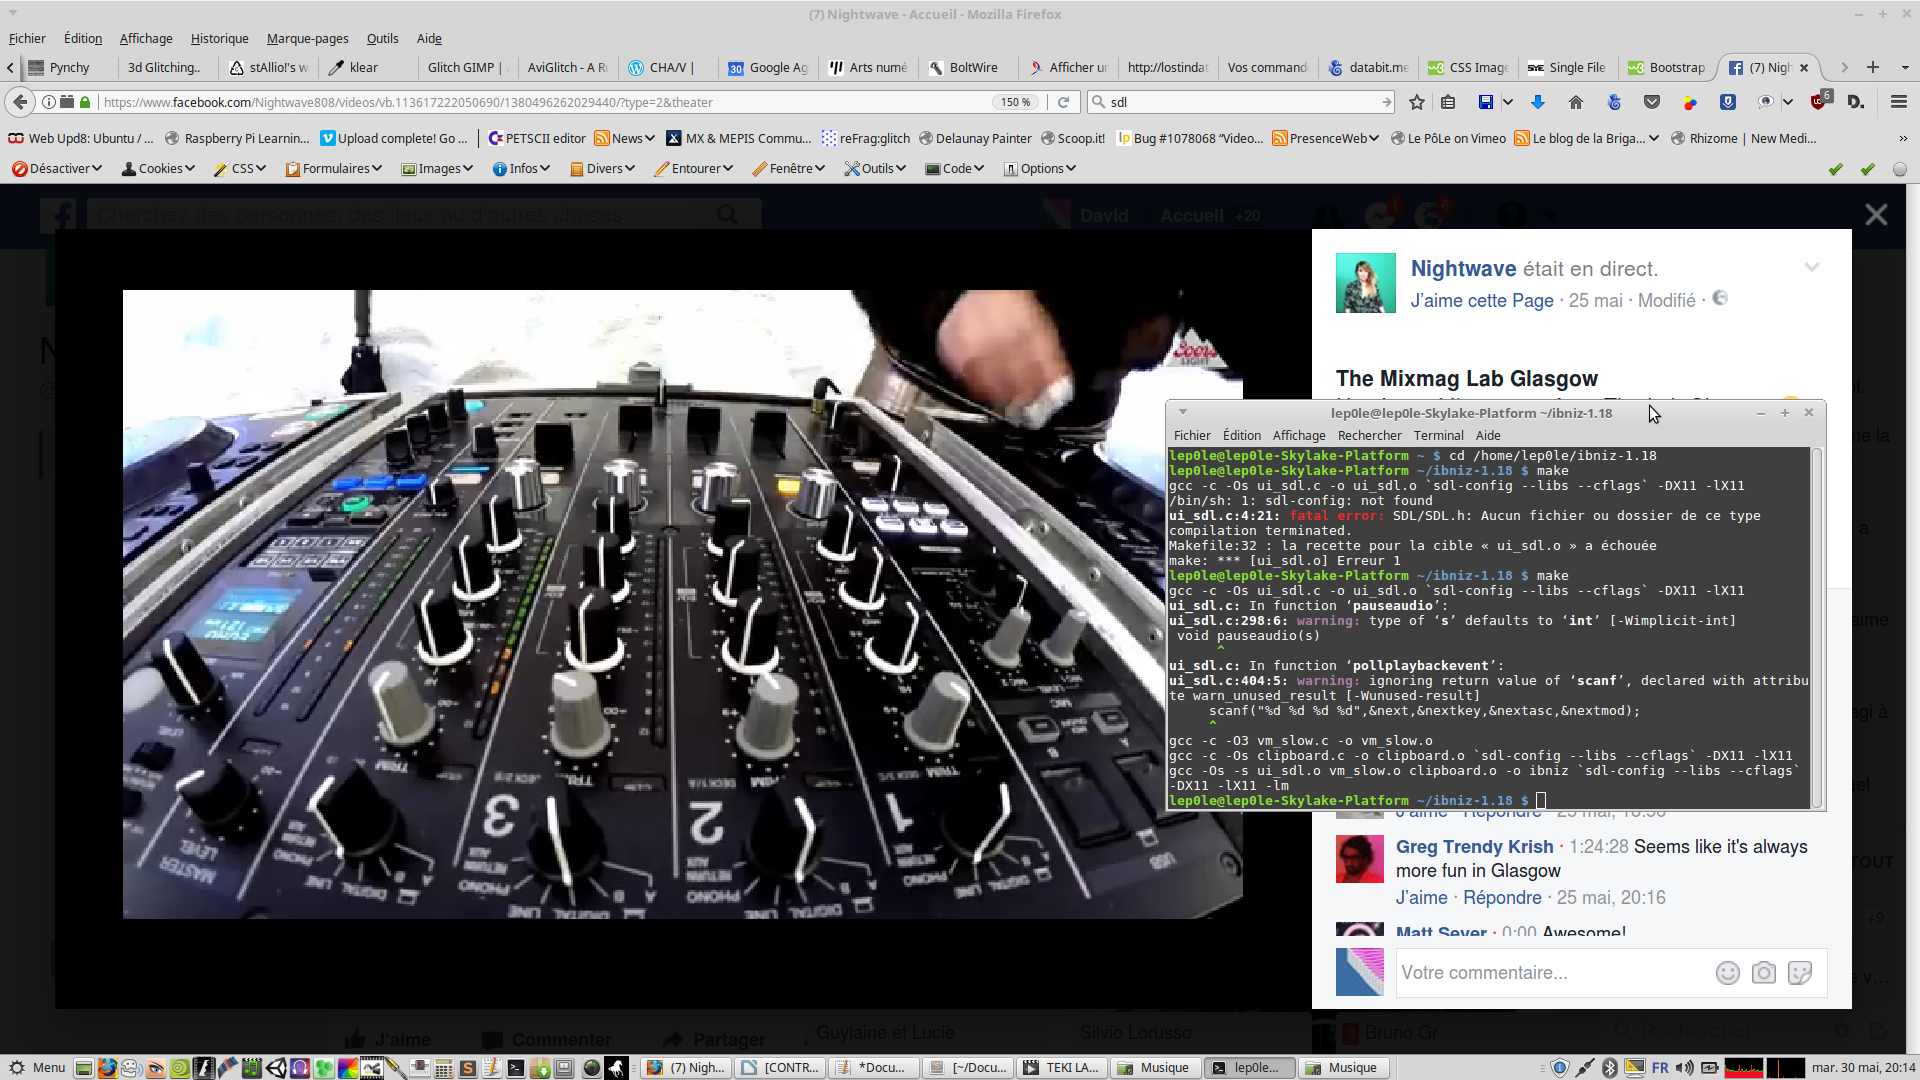Open the uBlock shield icon
Screen dimensions: 1920x1080
pyautogui.click(x=1819, y=102)
